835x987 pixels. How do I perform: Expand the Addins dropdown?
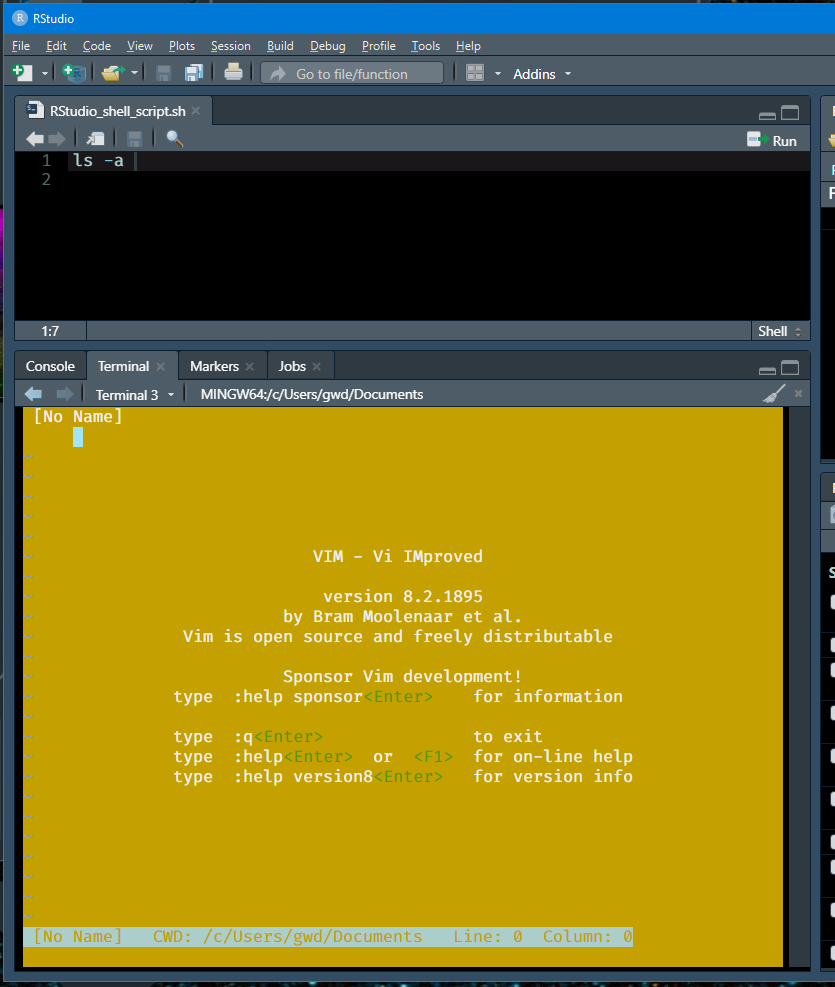540,73
